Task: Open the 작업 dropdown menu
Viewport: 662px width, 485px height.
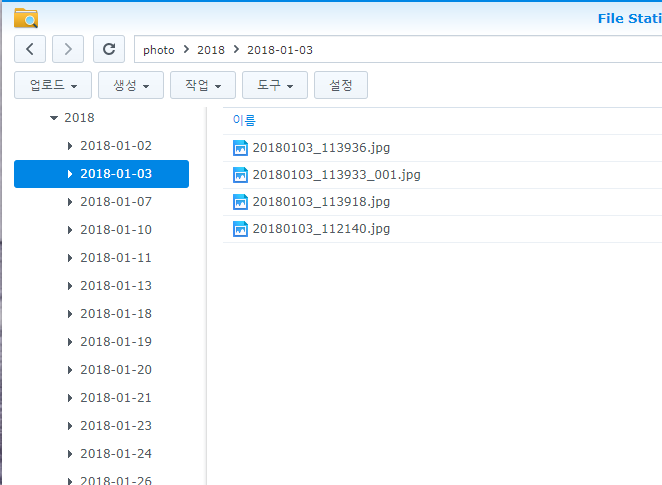Action: 203,85
